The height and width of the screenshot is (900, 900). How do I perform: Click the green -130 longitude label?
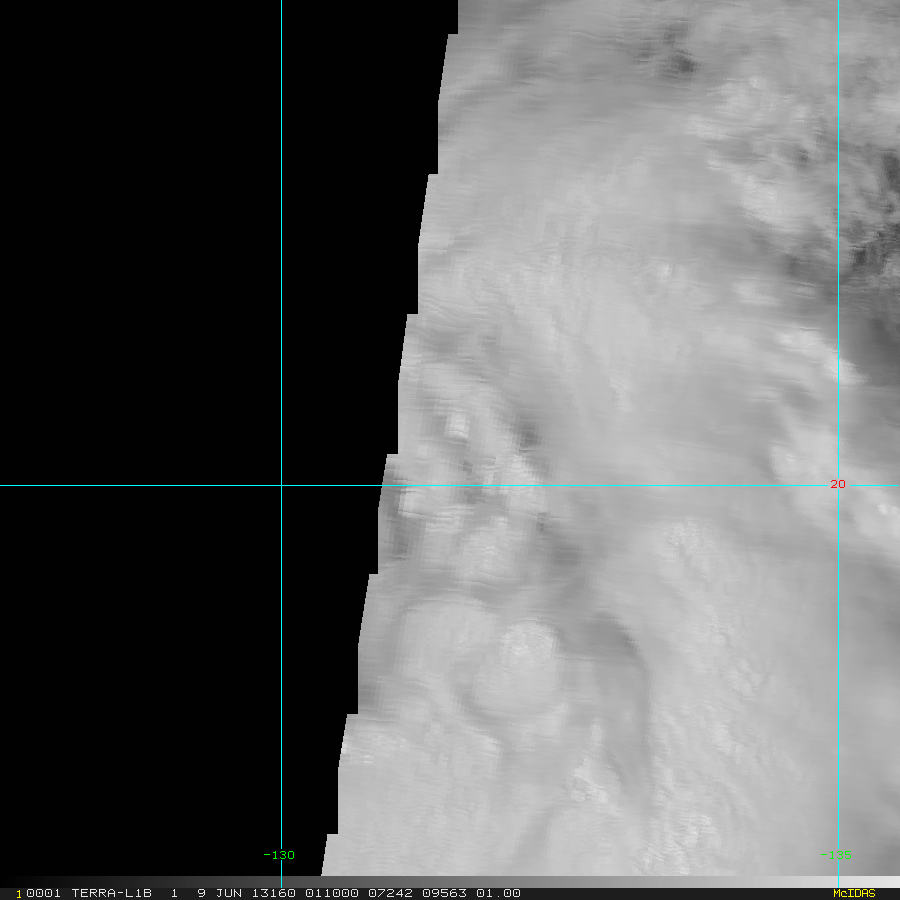point(279,855)
